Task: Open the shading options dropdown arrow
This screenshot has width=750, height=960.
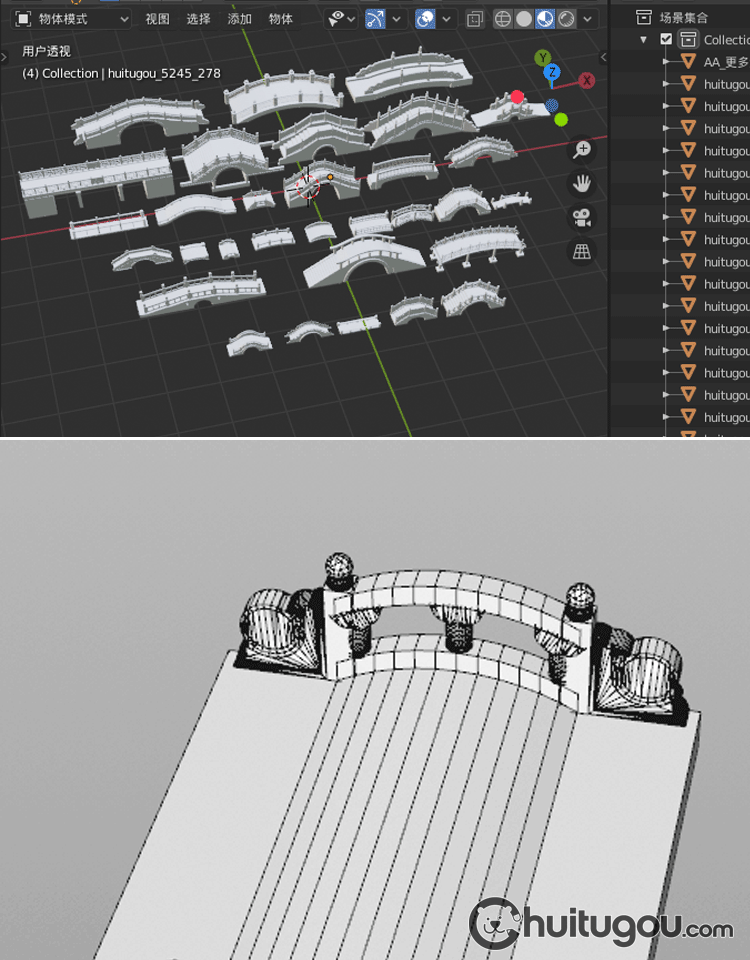Action: pos(587,19)
